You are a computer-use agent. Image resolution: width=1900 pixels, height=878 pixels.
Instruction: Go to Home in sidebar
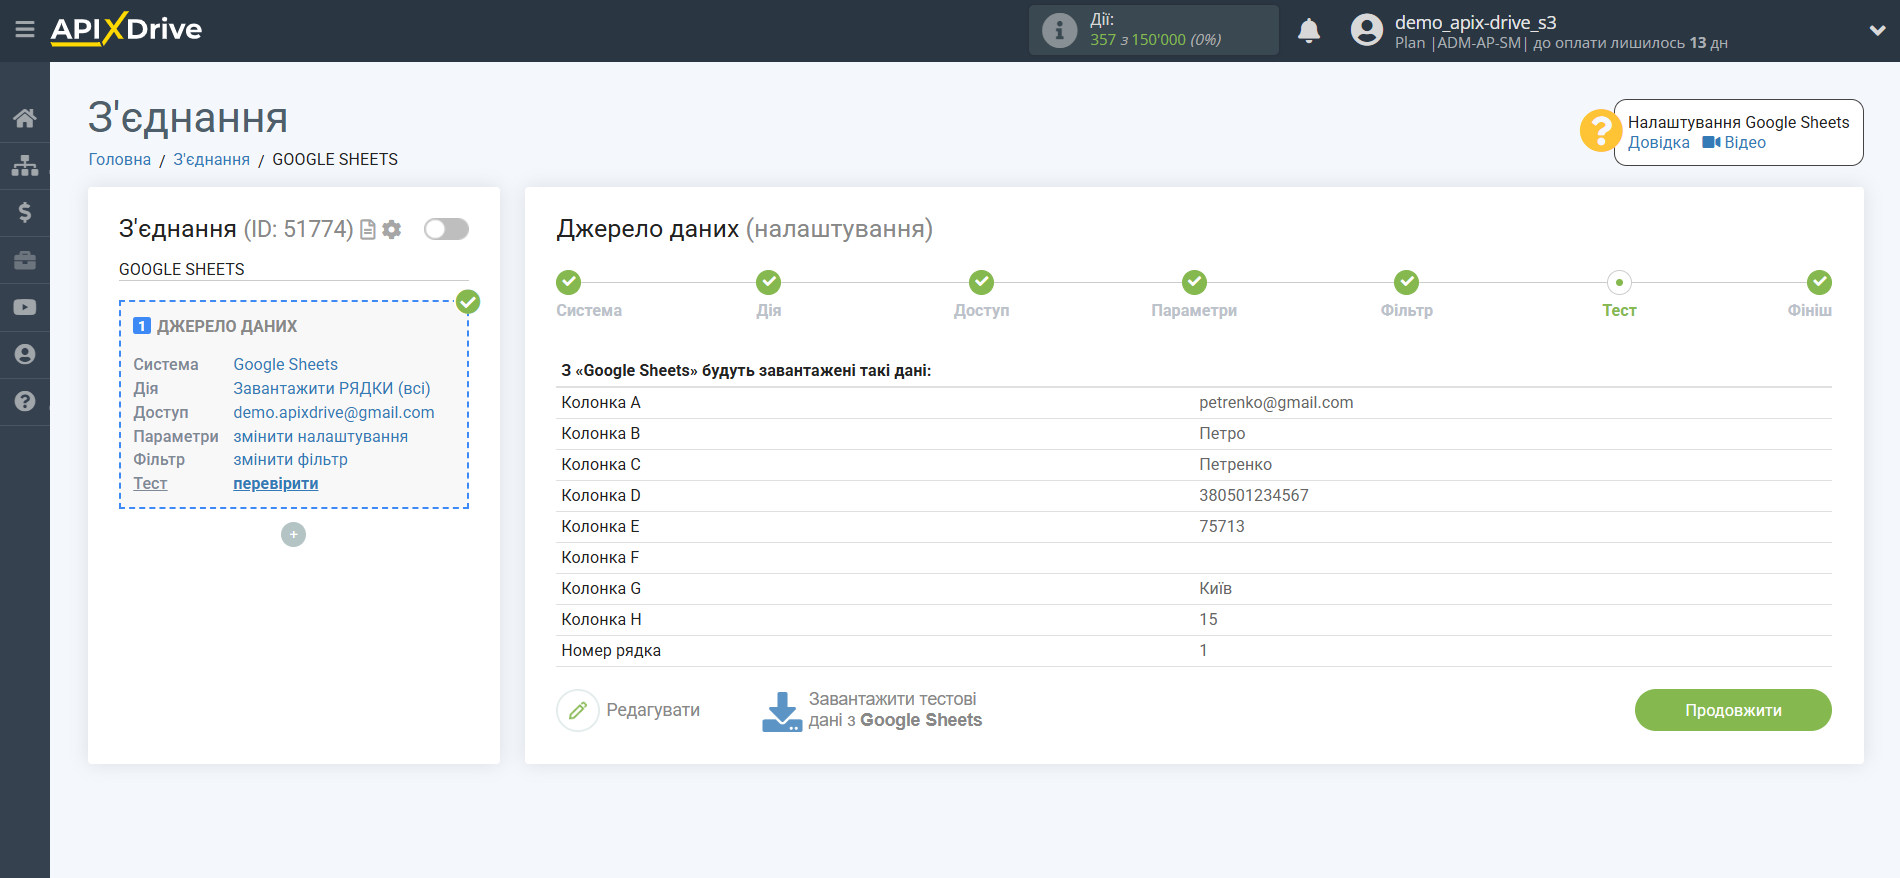tap(25, 118)
